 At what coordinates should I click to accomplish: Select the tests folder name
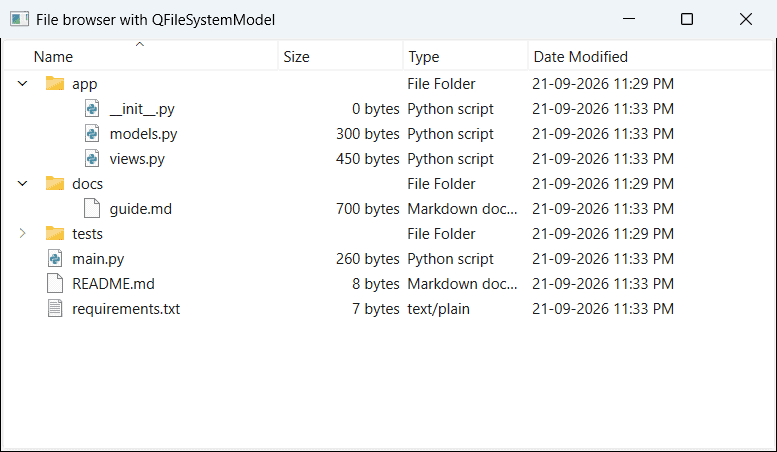(x=87, y=234)
